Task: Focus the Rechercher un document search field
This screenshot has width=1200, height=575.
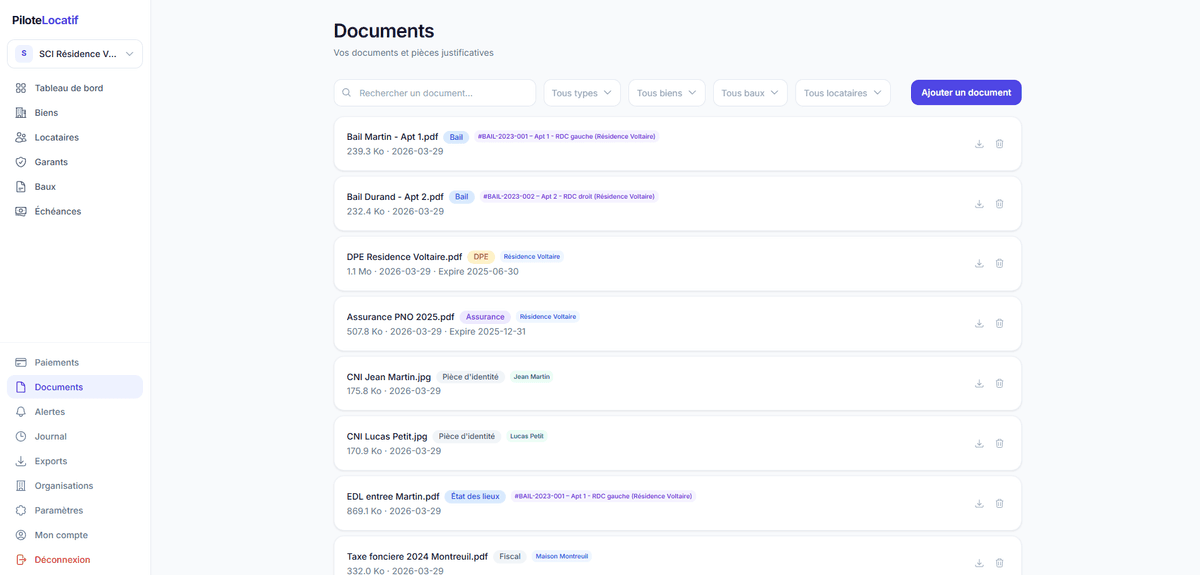Action: [x=435, y=93]
